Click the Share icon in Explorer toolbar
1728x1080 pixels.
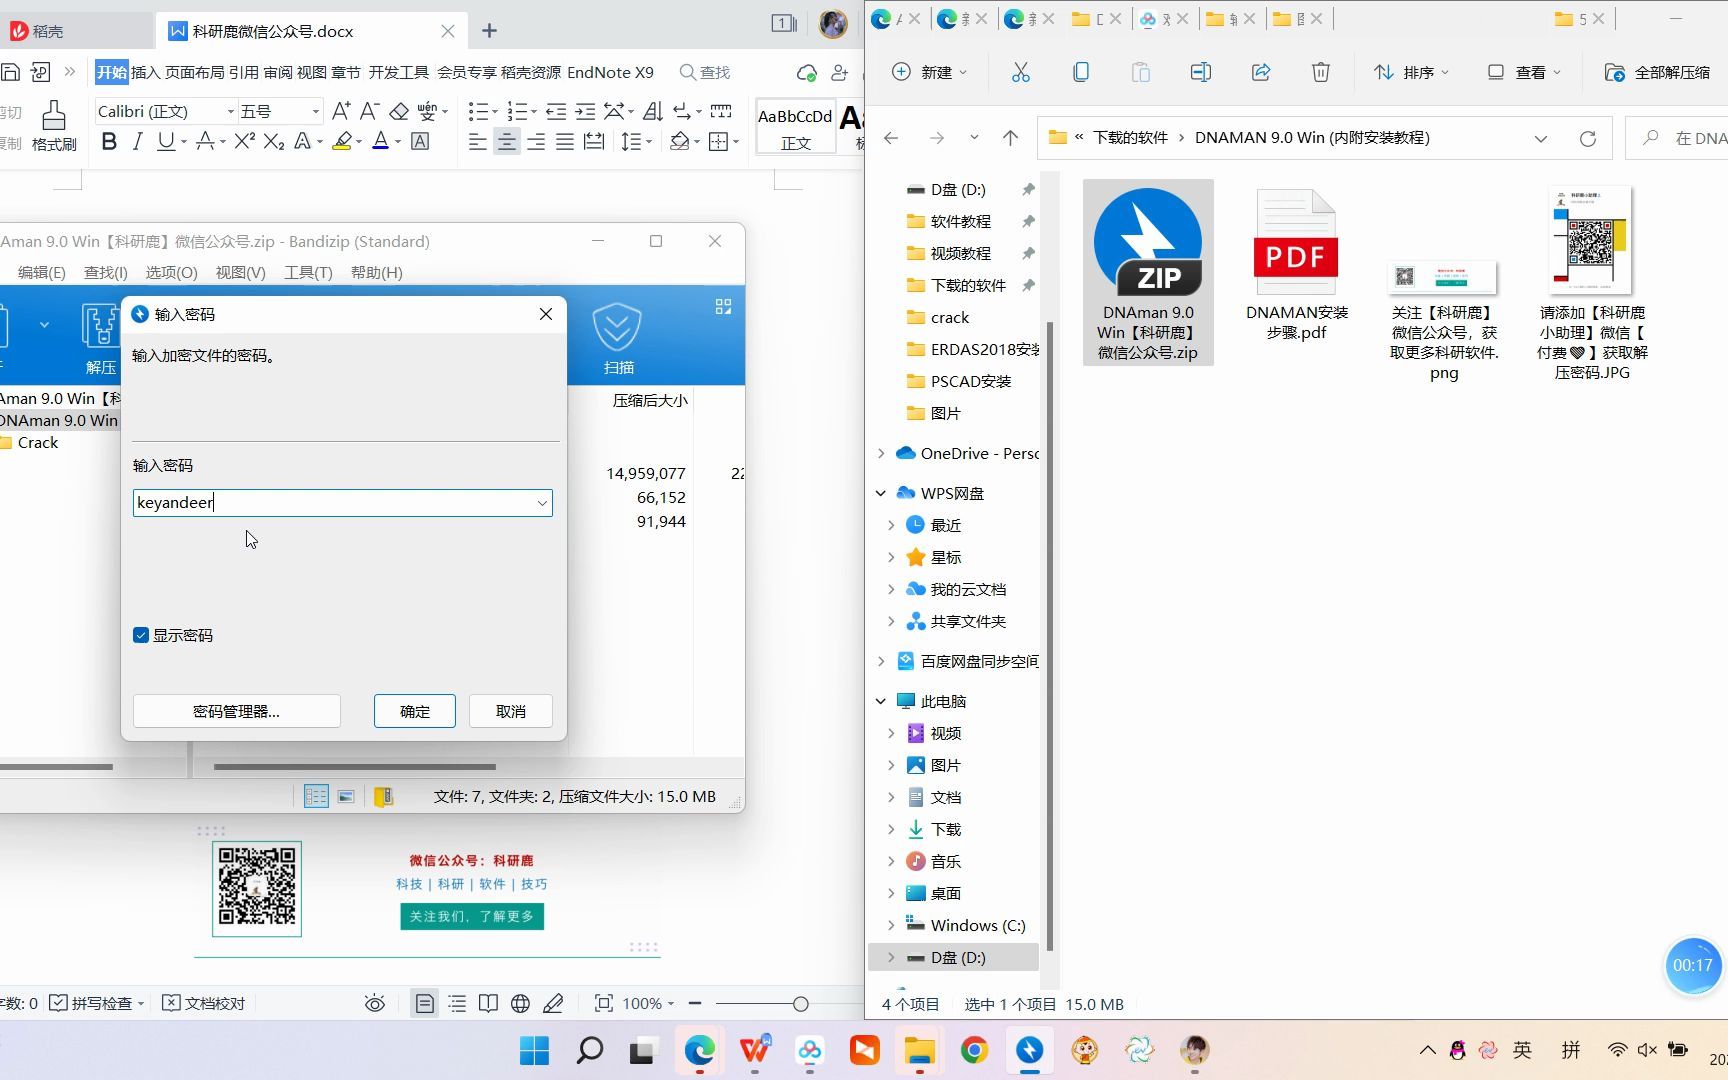(1260, 72)
